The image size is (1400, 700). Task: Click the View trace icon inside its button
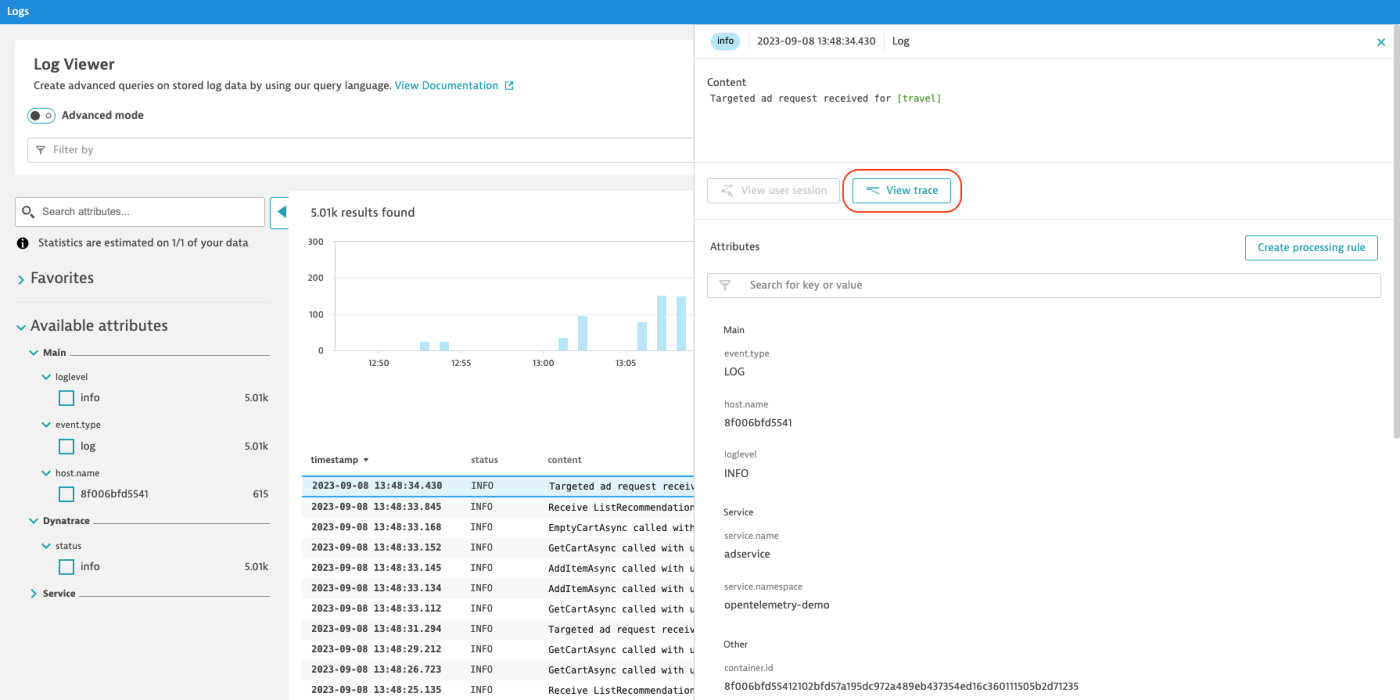pos(875,190)
